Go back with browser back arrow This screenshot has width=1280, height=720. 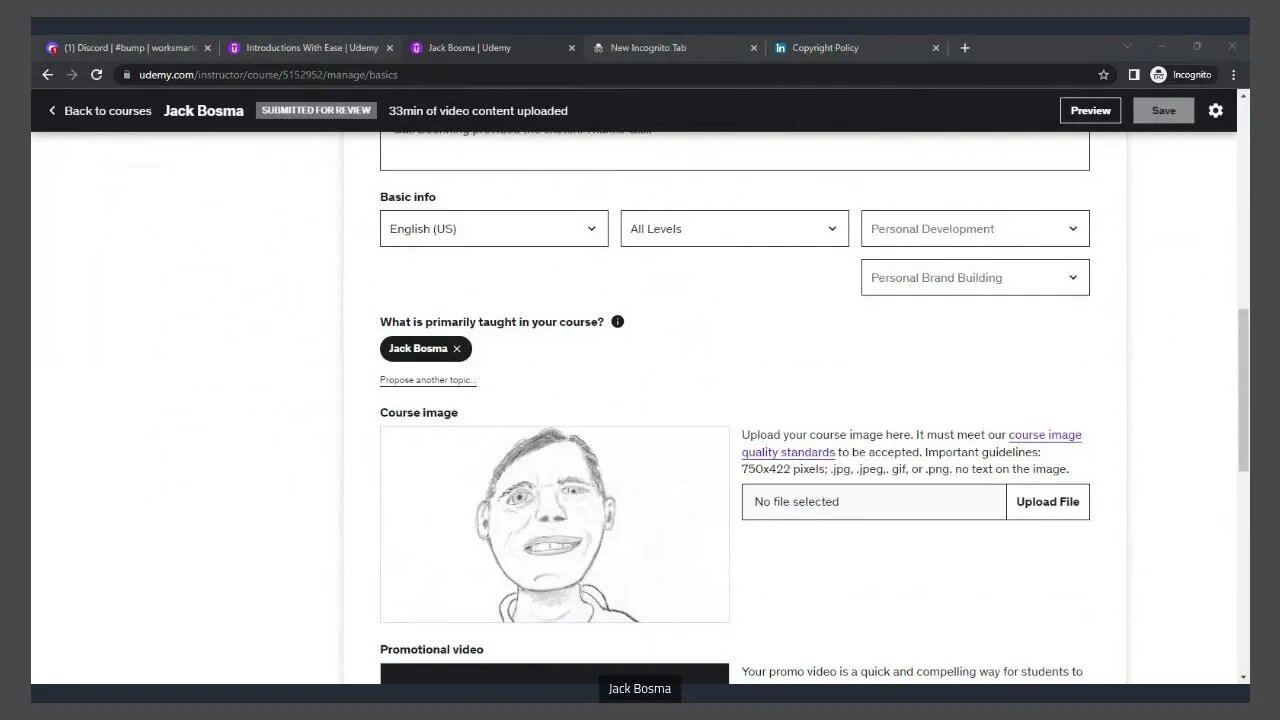pos(47,75)
